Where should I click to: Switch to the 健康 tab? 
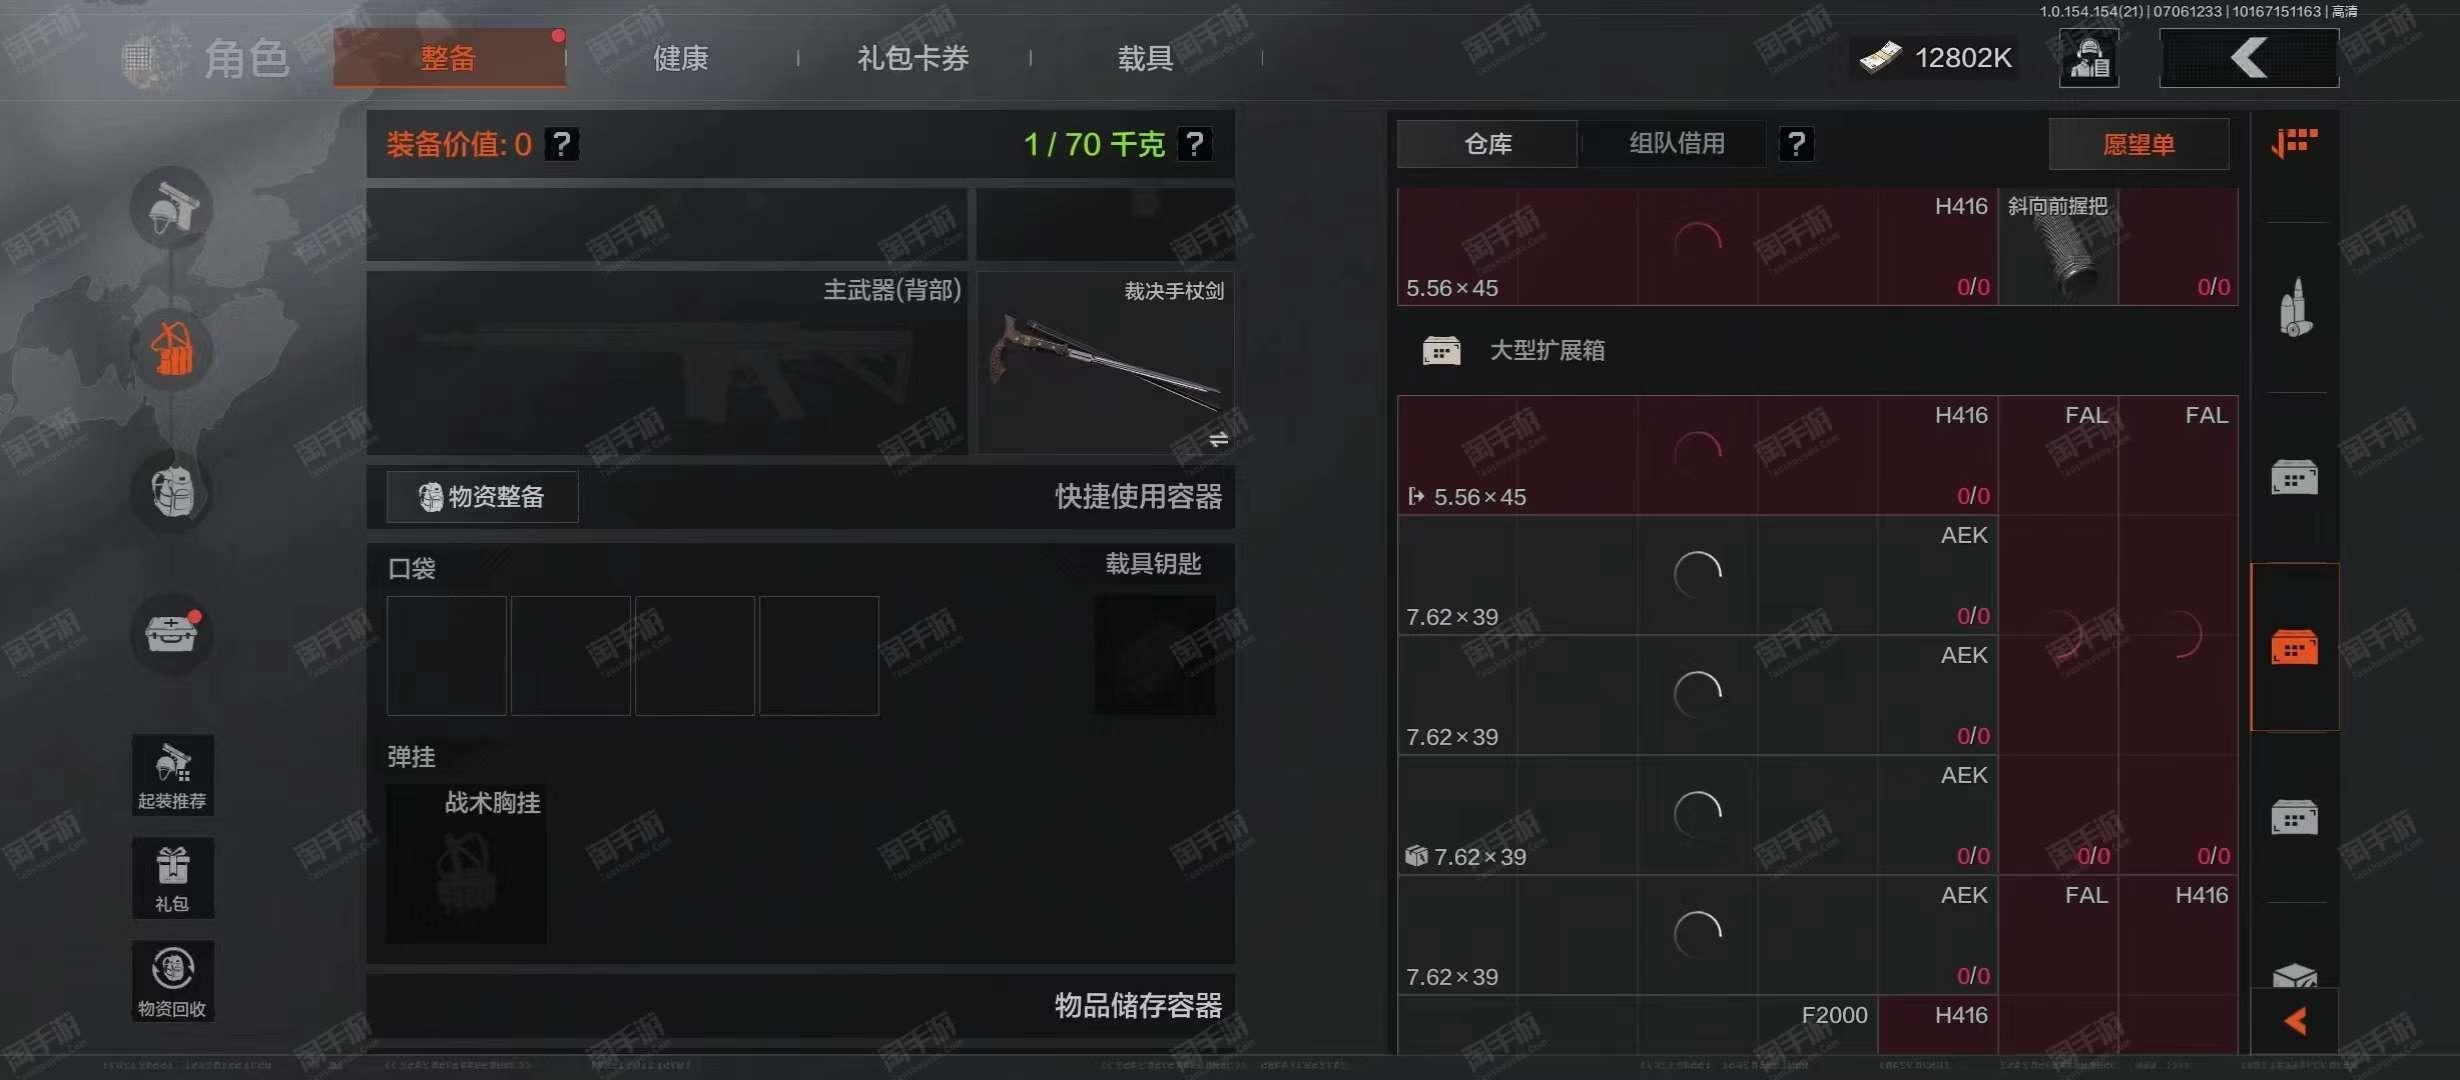[681, 58]
